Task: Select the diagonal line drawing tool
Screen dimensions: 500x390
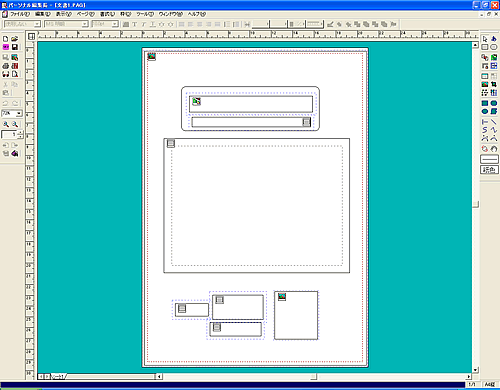Action: [x=494, y=122]
